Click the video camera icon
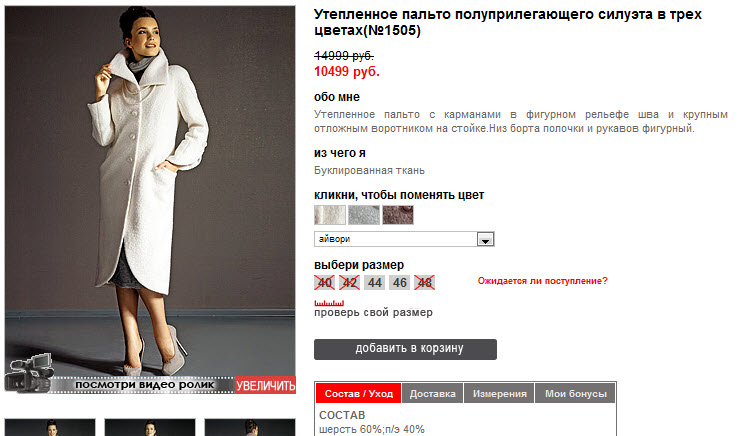This screenshot has width=747, height=436. coord(30,372)
